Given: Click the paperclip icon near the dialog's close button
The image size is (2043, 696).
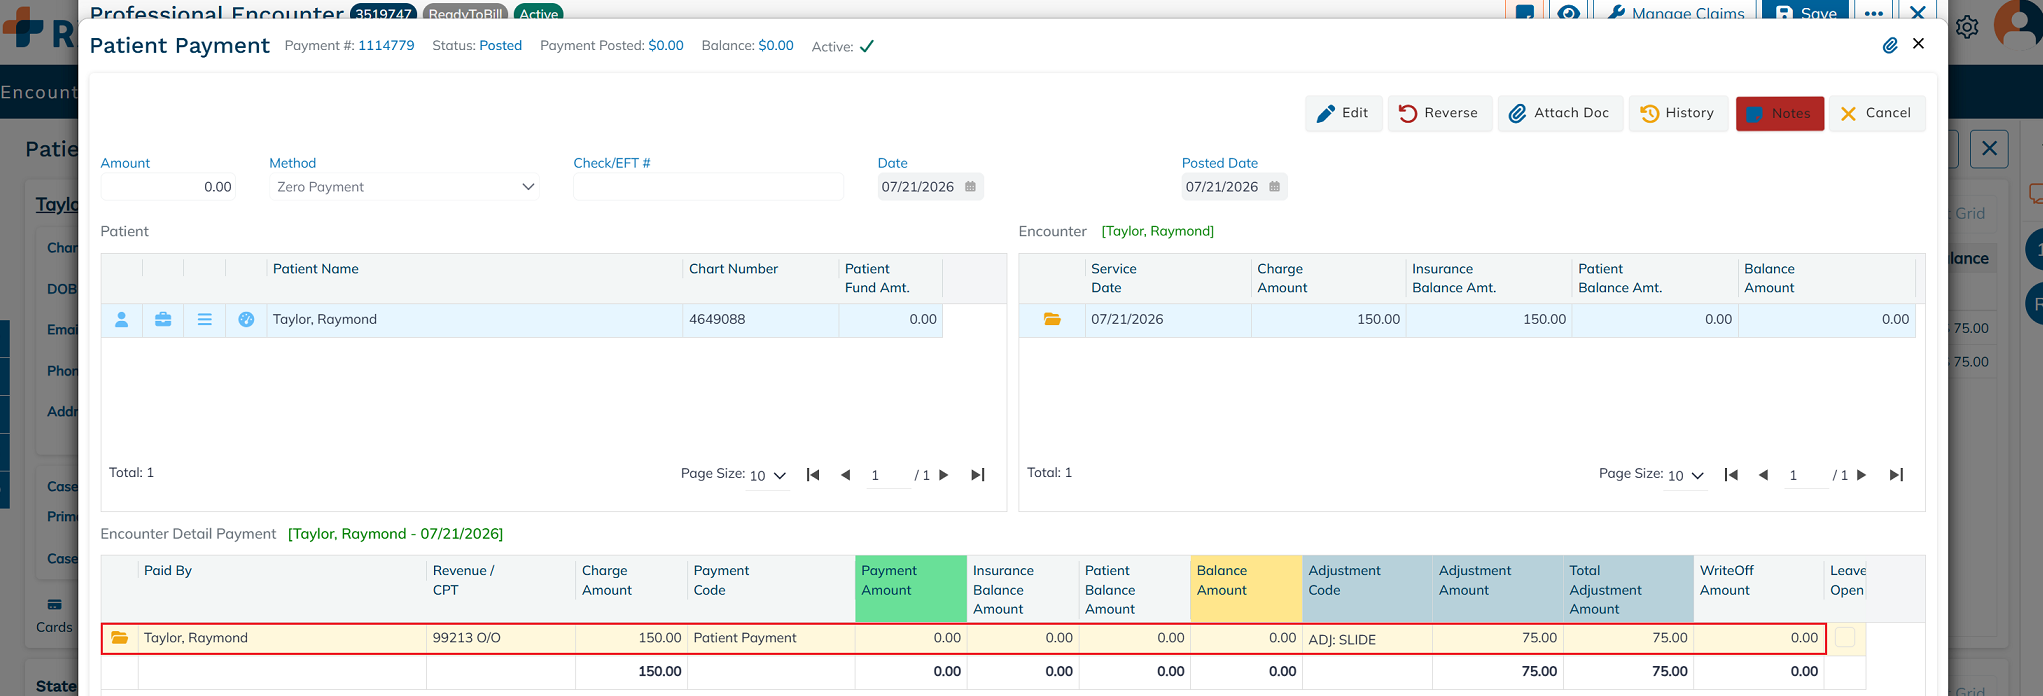Looking at the screenshot, I should click(1890, 45).
